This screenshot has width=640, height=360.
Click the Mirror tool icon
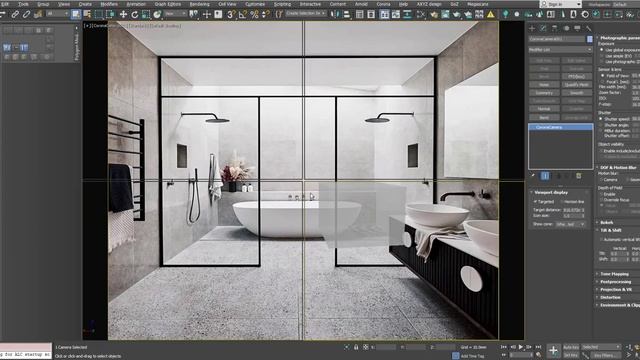[x=335, y=14]
